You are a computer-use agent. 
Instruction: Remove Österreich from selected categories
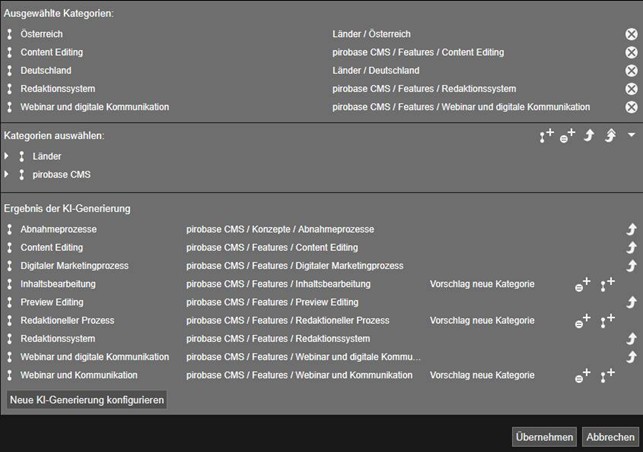pos(631,34)
